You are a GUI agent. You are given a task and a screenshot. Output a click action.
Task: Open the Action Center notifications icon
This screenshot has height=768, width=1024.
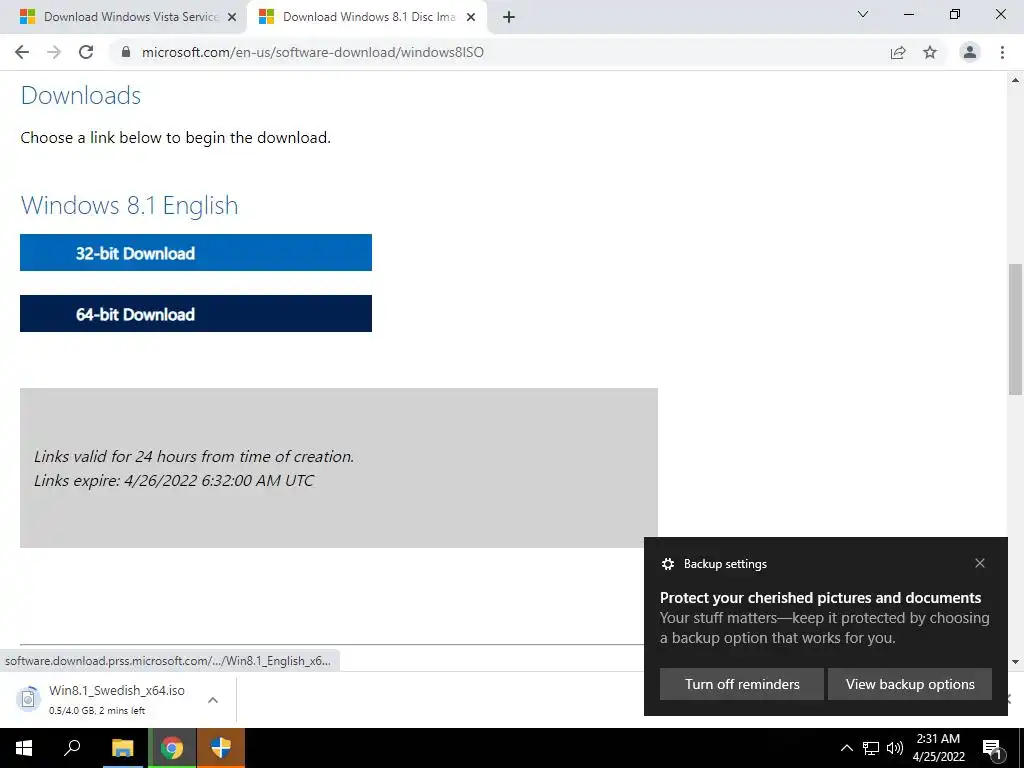click(x=993, y=749)
